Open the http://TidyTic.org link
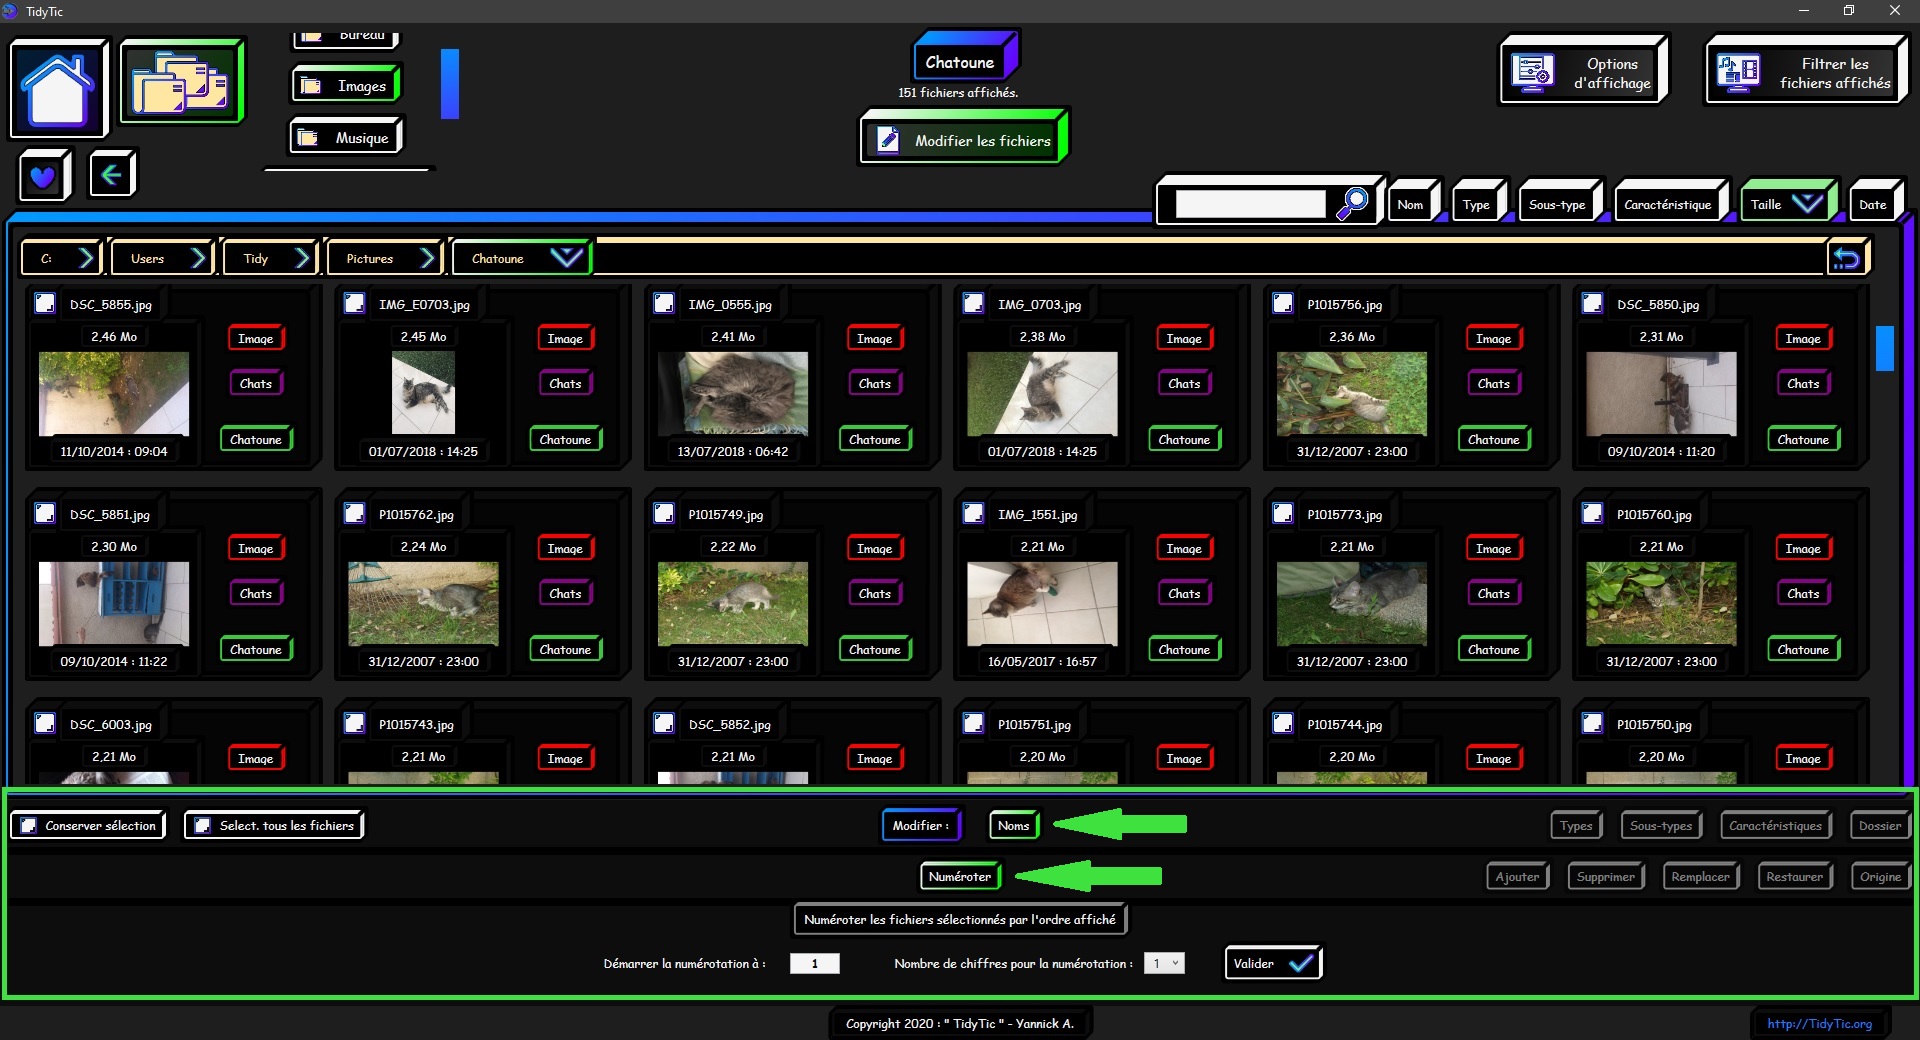 click(1819, 1023)
